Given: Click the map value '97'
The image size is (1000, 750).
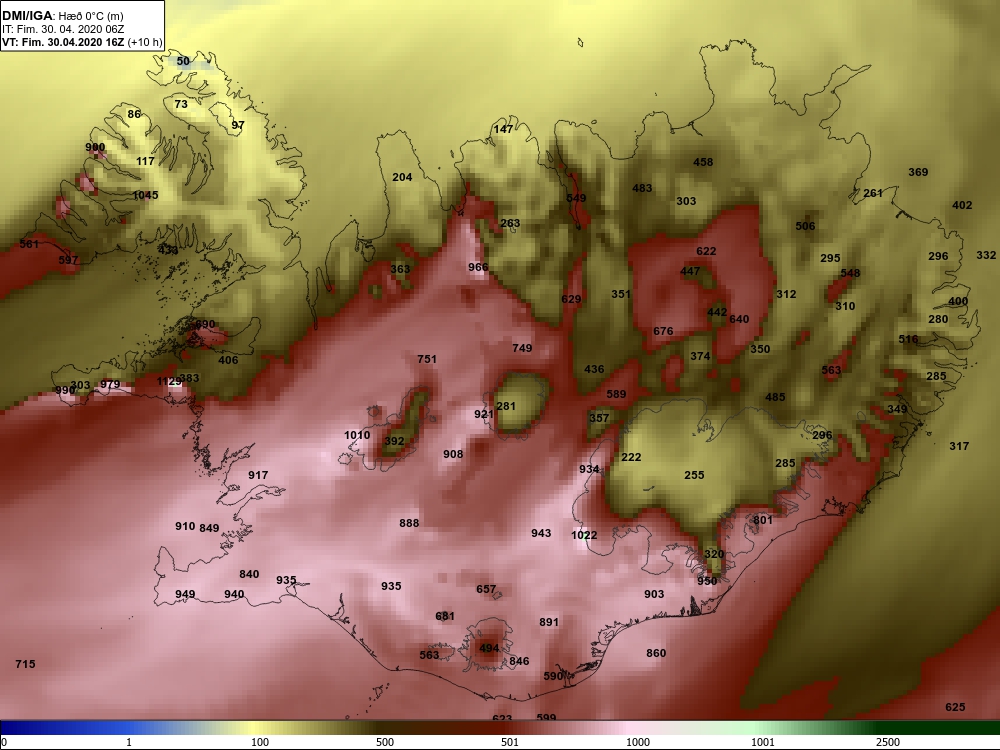Looking at the screenshot, I should [238, 125].
